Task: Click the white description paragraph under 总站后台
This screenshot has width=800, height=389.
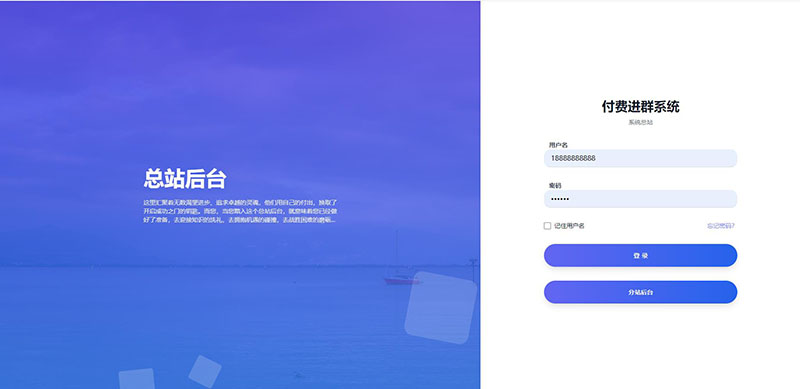Action: (240, 211)
